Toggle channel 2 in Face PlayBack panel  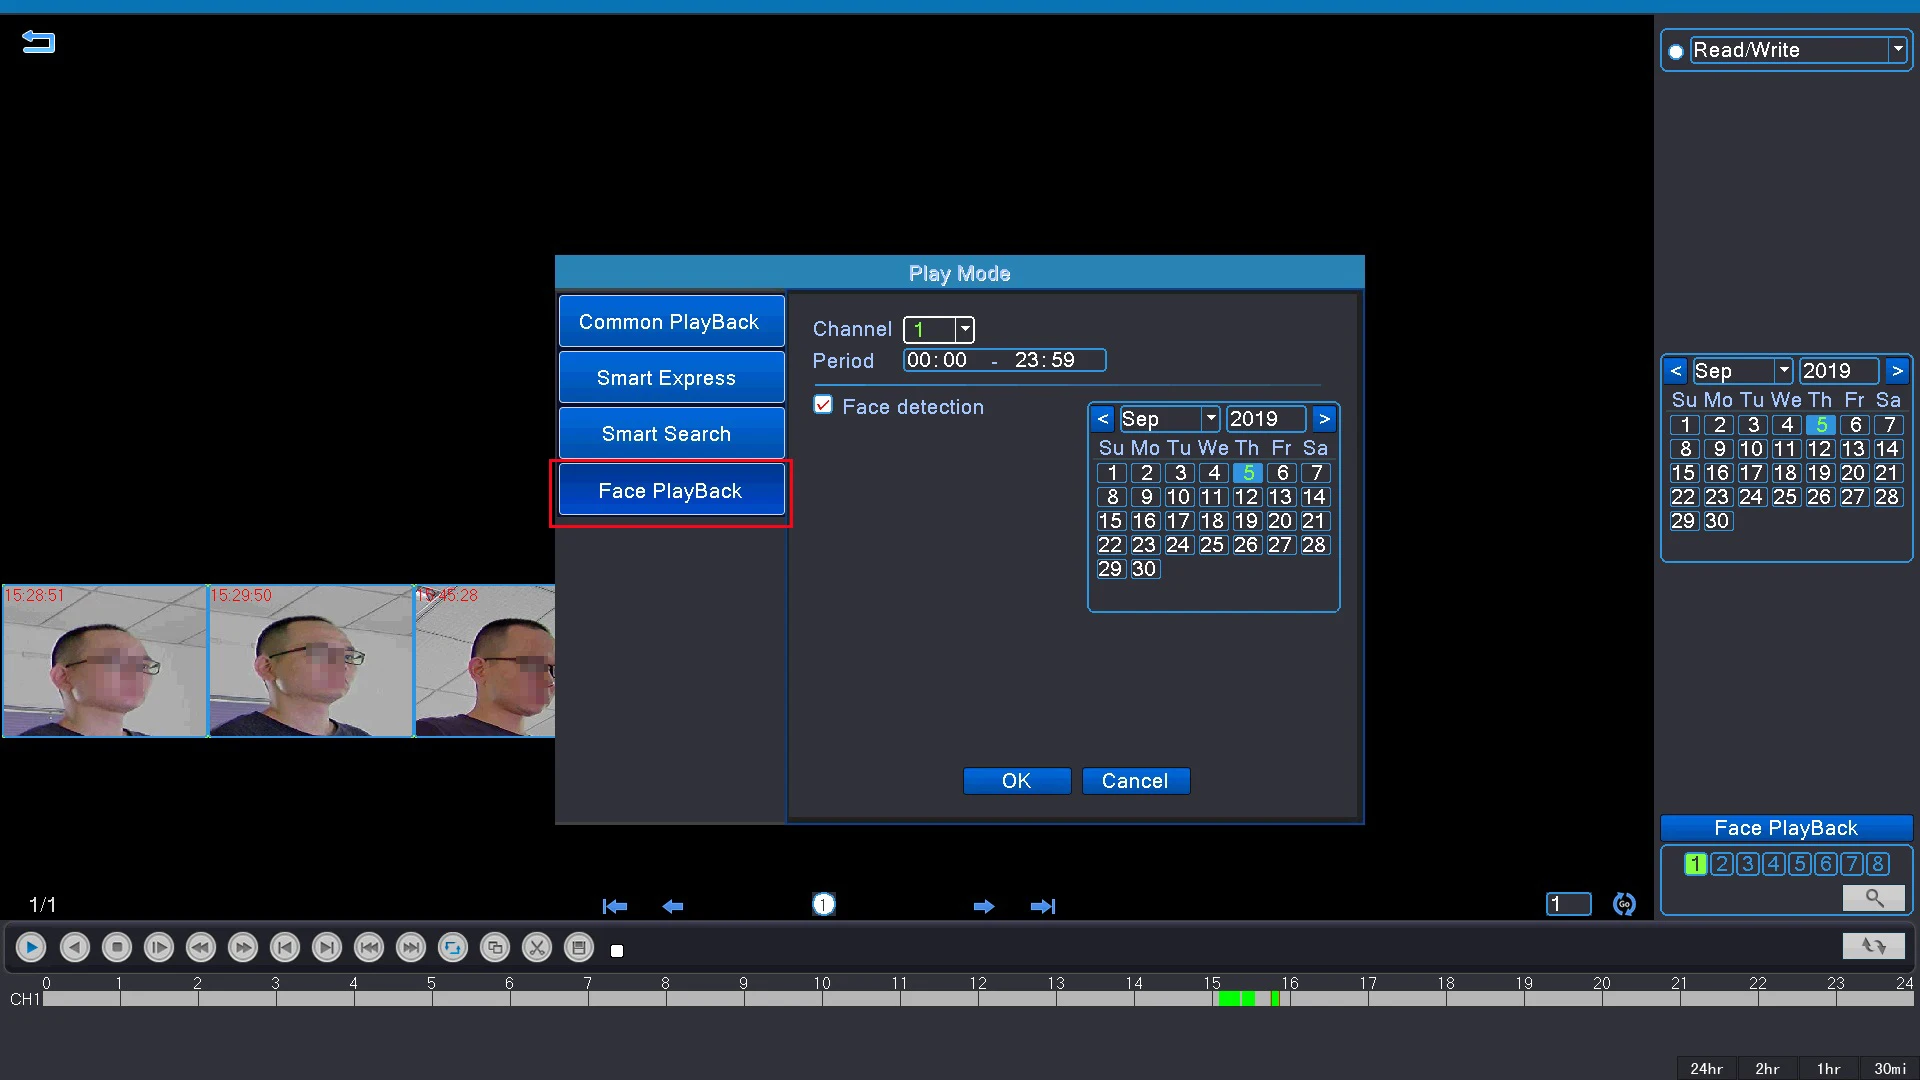pyautogui.click(x=1721, y=864)
